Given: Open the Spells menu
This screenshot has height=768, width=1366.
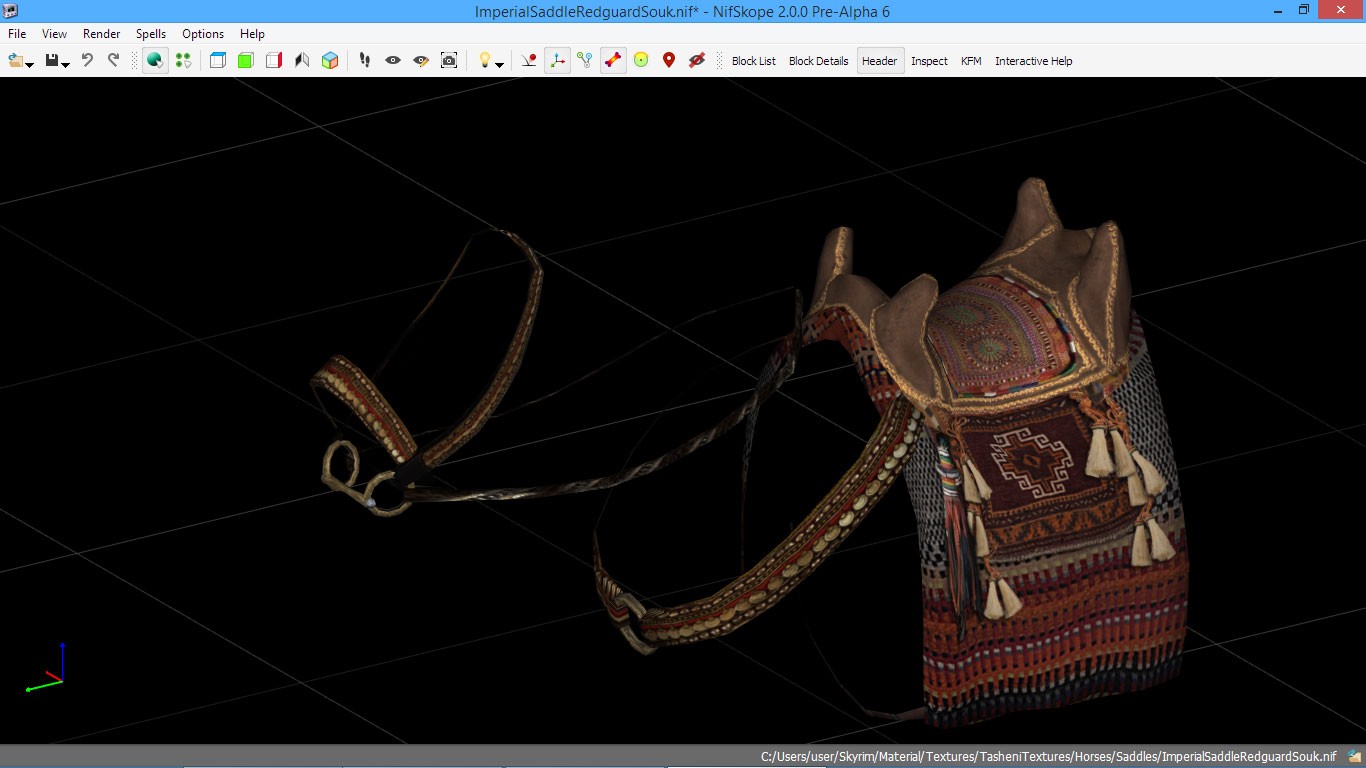Looking at the screenshot, I should [x=151, y=34].
